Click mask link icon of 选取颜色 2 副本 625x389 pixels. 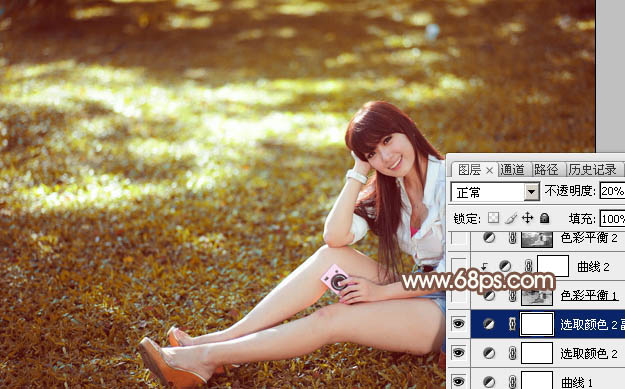[x=513, y=324]
